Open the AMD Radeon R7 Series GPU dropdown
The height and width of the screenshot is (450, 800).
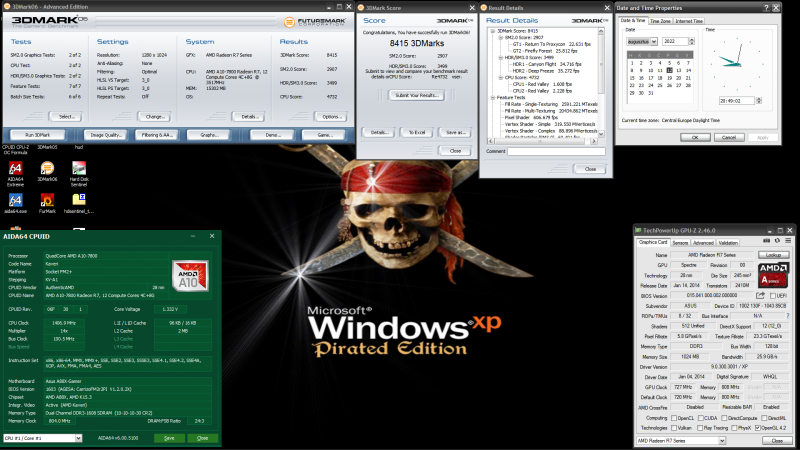[681, 441]
